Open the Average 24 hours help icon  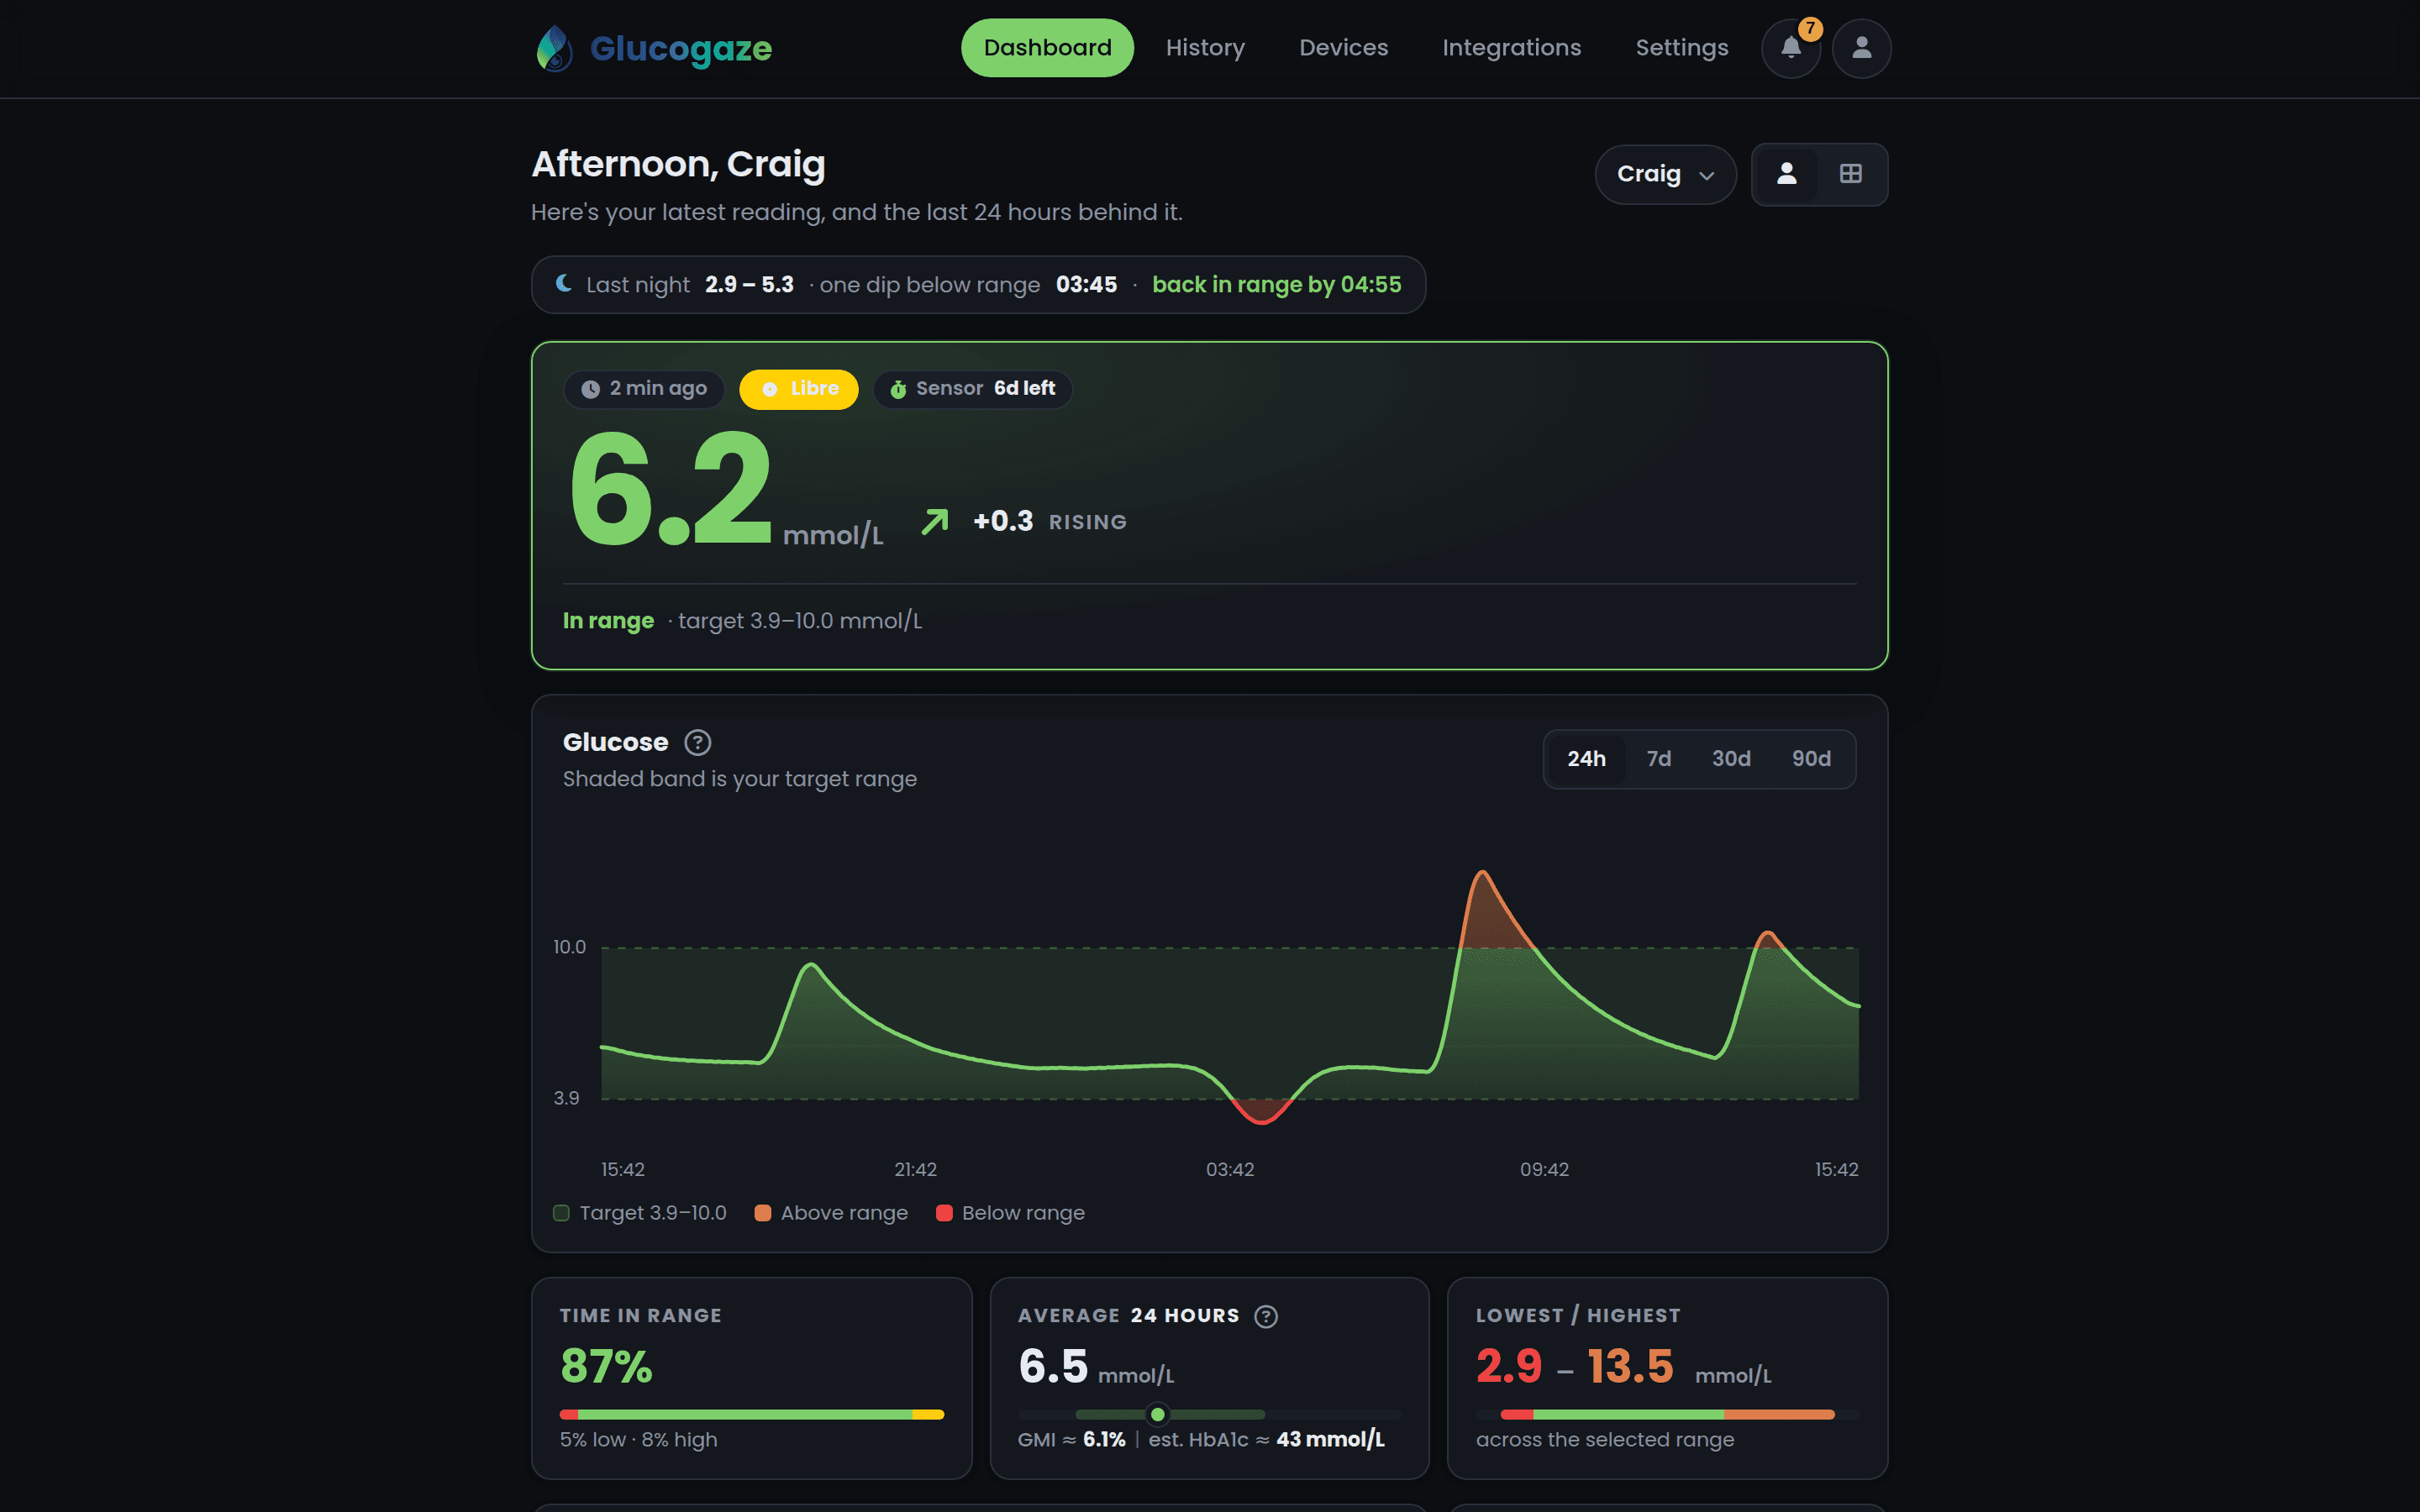point(1266,1316)
